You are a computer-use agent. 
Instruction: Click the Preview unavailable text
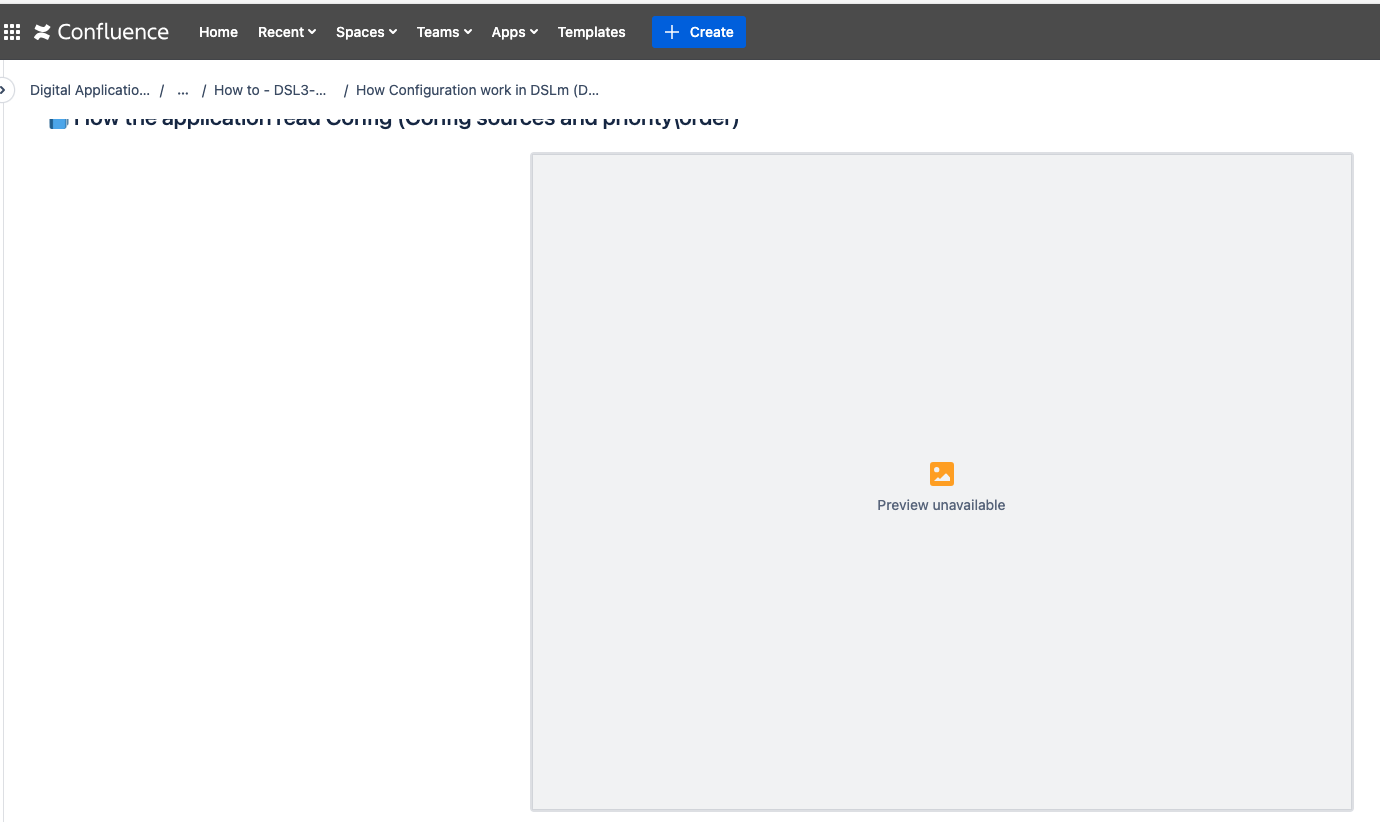click(941, 505)
